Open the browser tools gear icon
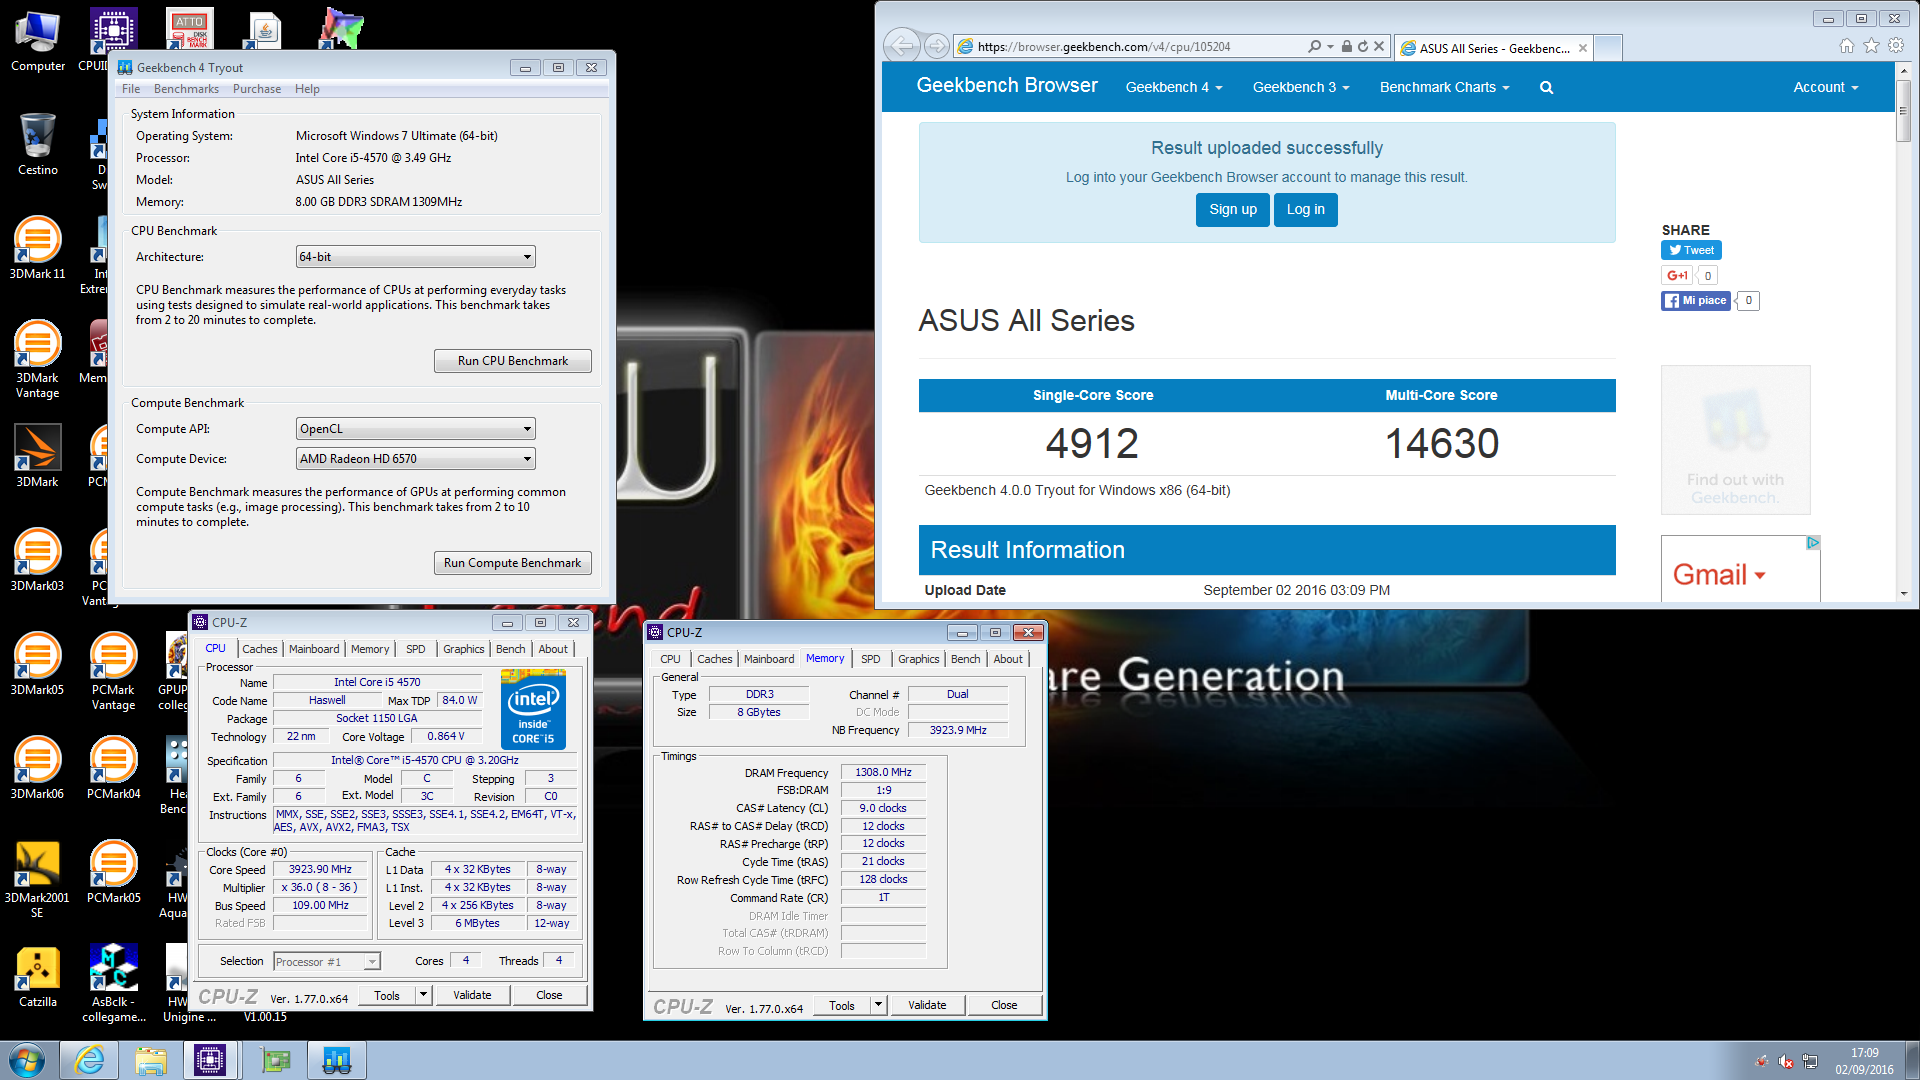This screenshot has width=1920, height=1080. [x=1895, y=46]
